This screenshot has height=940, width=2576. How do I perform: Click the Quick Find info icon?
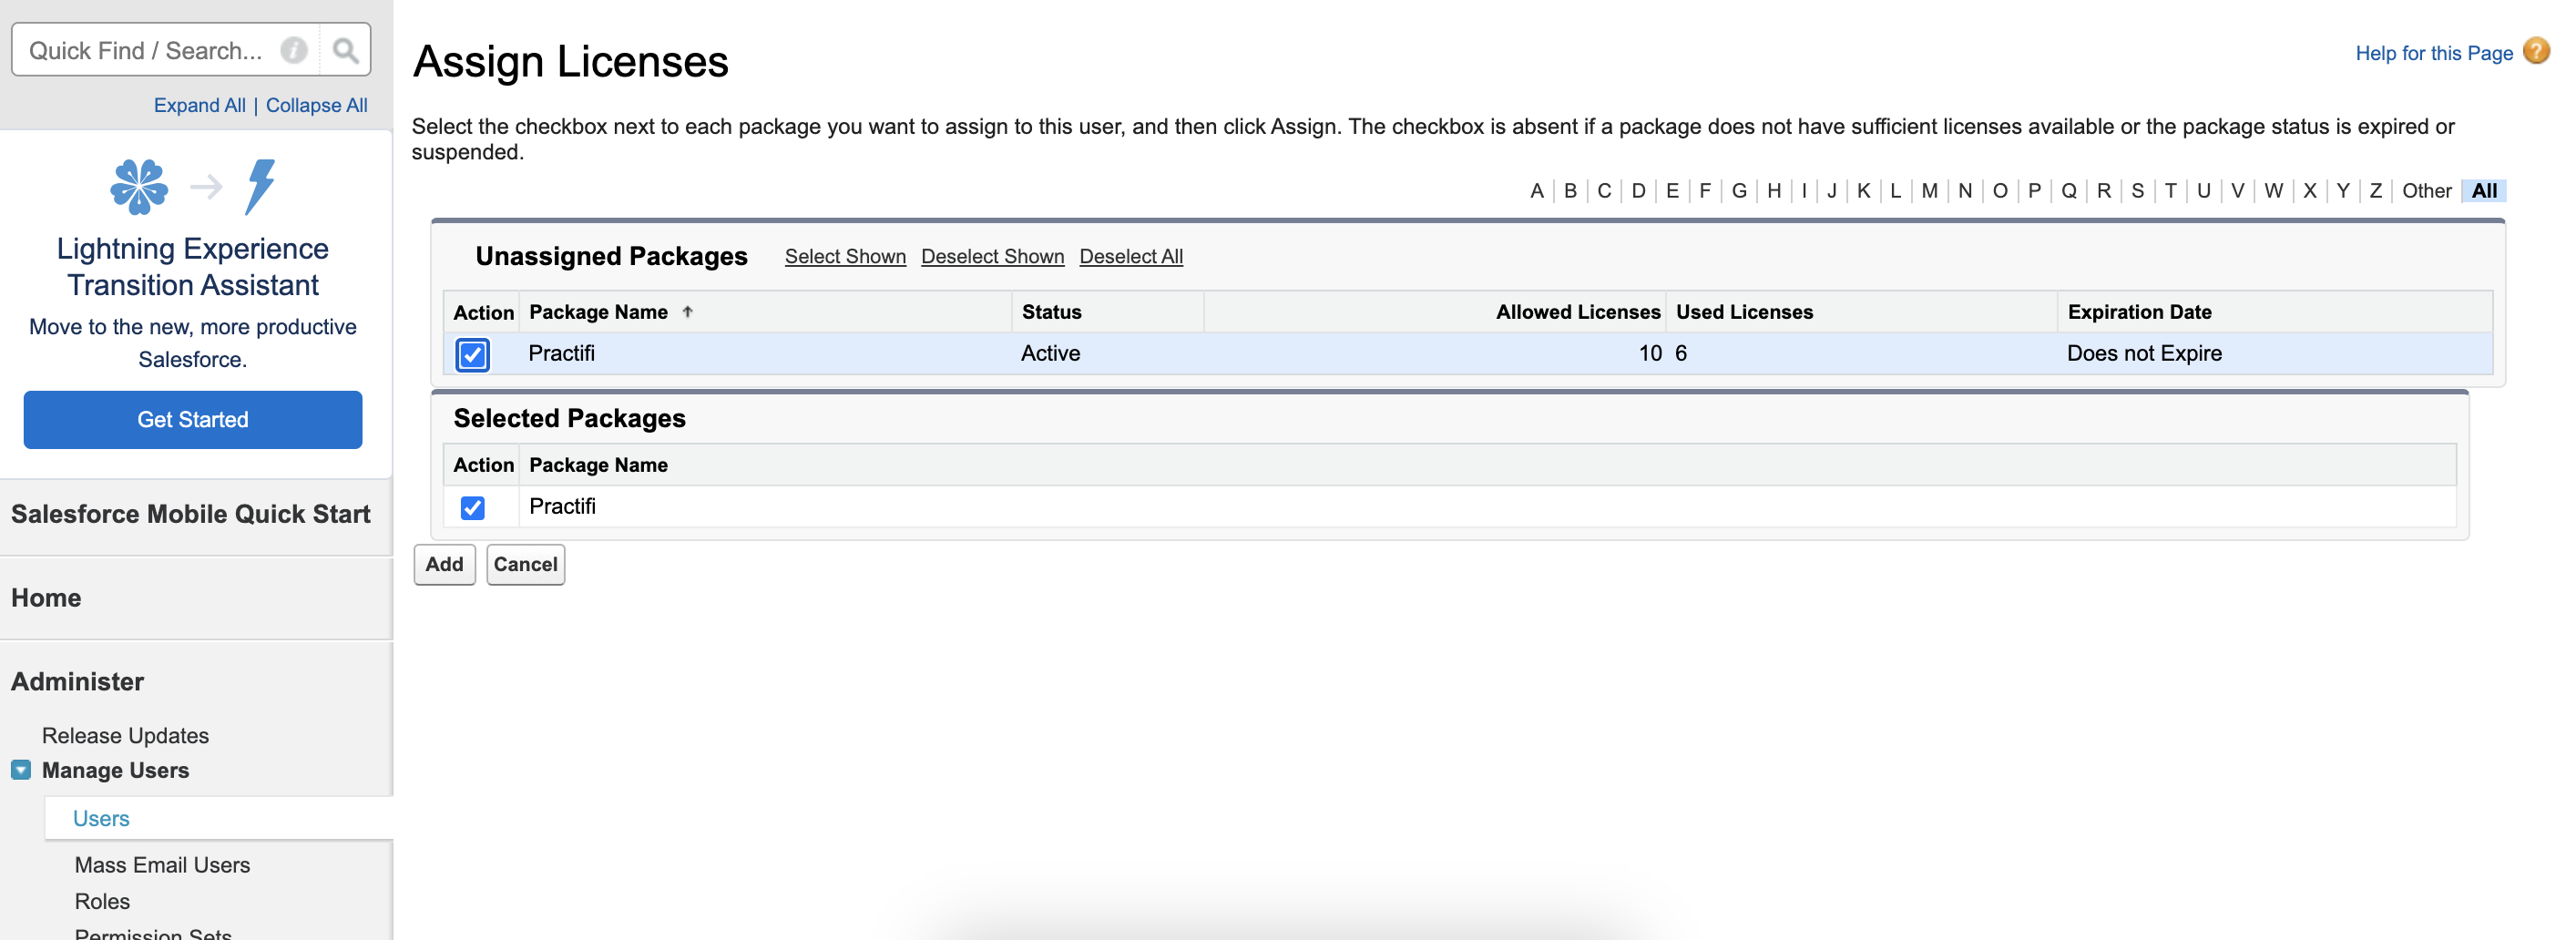click(x=294, y=50)
